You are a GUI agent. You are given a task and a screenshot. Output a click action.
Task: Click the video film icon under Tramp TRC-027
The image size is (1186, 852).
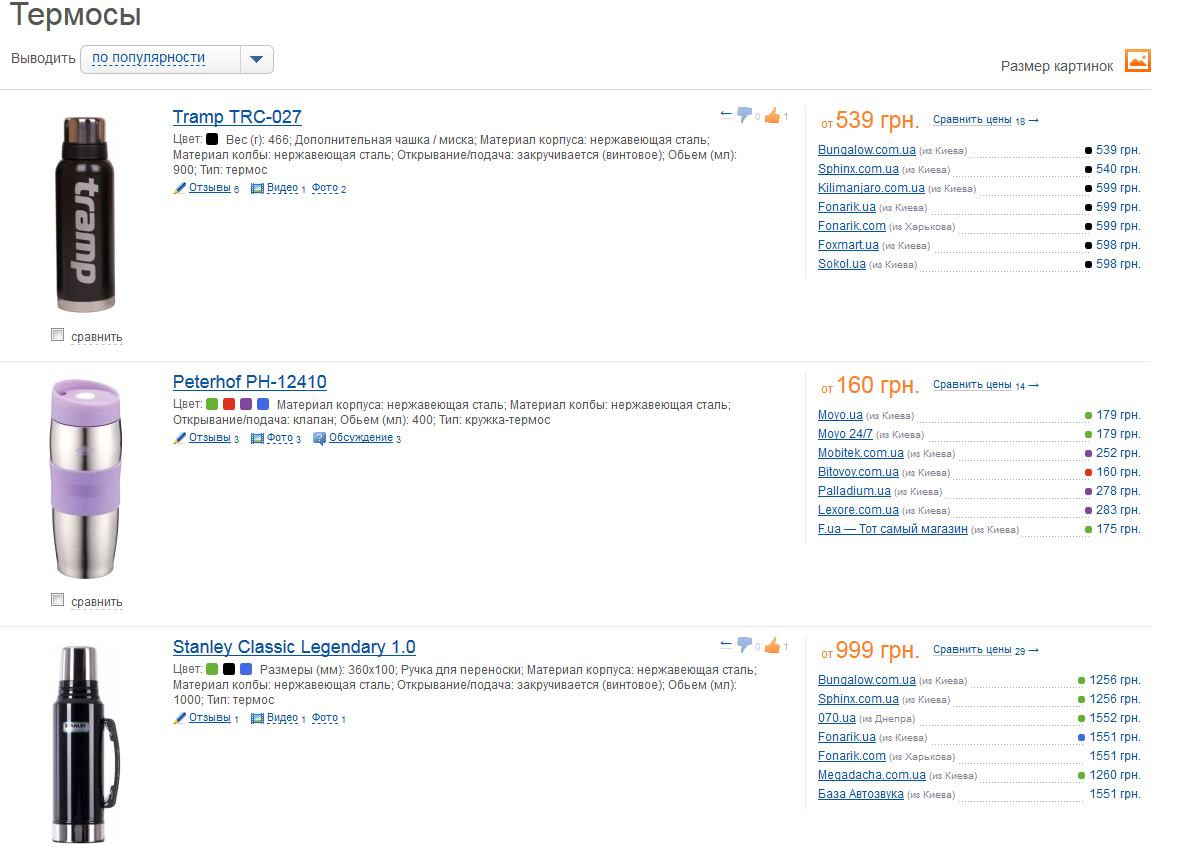257,188
